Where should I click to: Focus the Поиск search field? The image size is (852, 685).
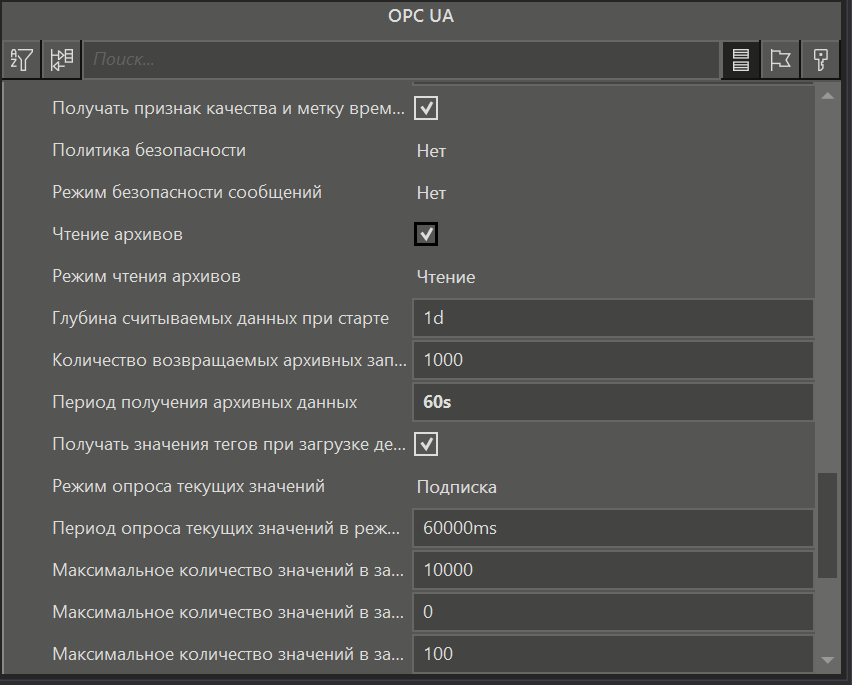pyautogui.click(x=400, y=60)
